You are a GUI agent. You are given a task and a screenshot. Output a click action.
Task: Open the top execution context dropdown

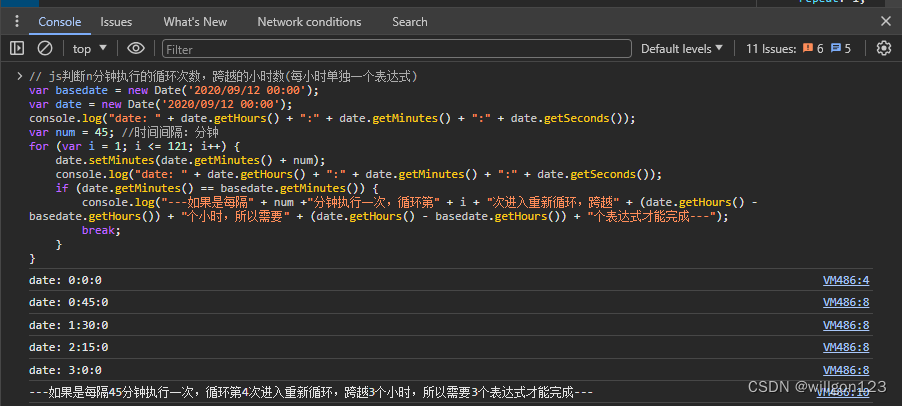click(x=90, y=49)
